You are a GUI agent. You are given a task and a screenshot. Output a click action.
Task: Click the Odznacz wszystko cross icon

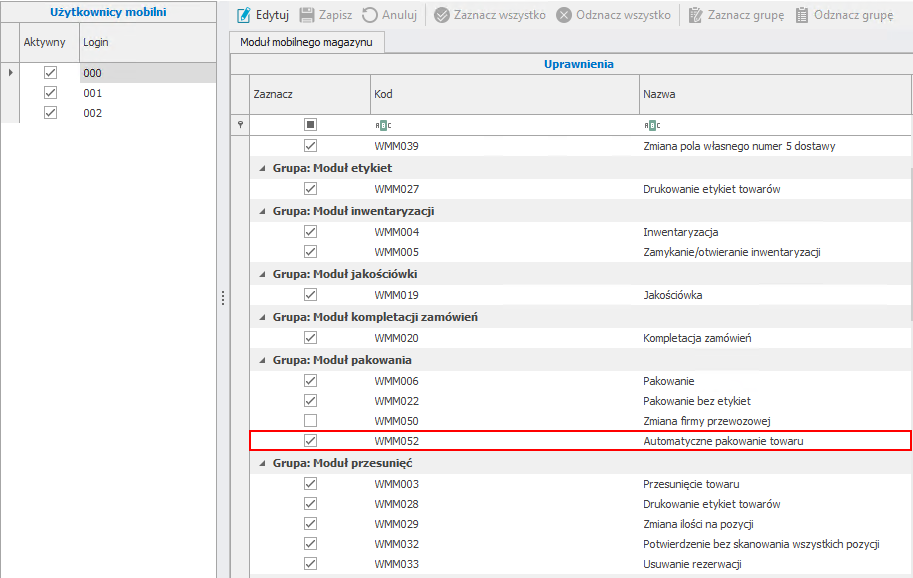(564, 16)
